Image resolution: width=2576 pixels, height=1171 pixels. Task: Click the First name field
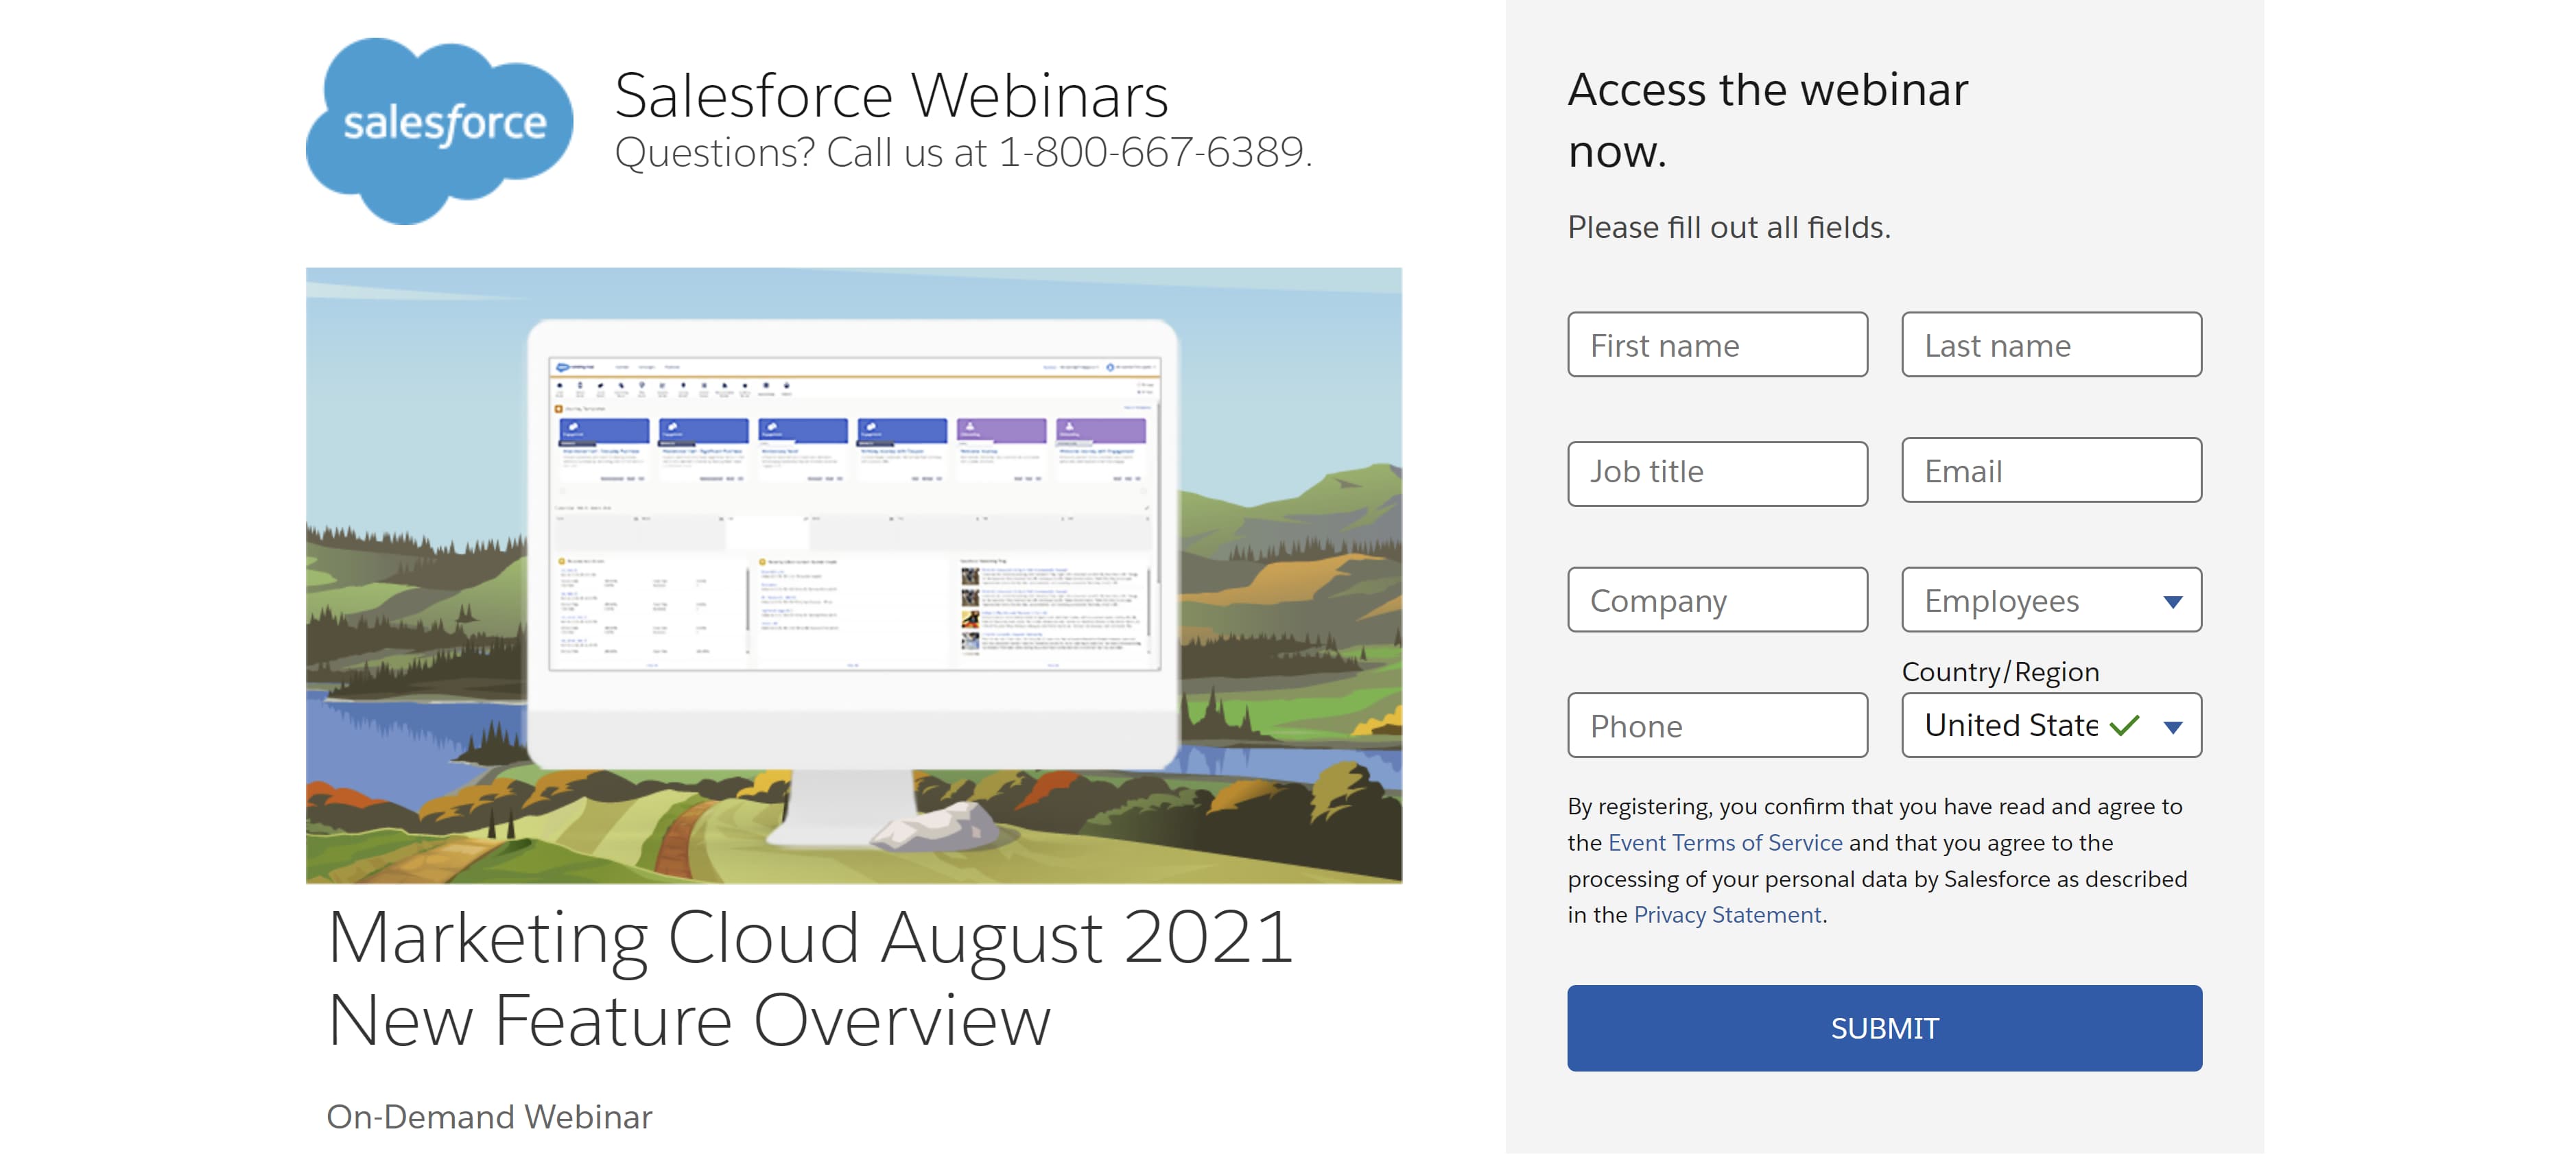1716,345
